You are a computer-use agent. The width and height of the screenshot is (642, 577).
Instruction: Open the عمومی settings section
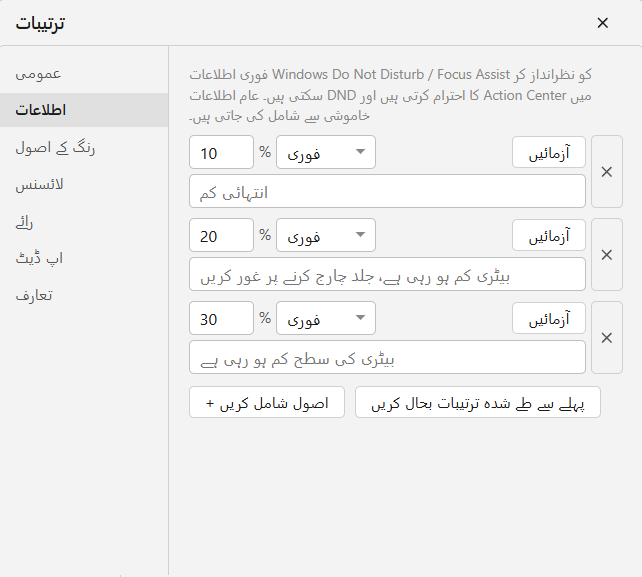click(84, 74)
